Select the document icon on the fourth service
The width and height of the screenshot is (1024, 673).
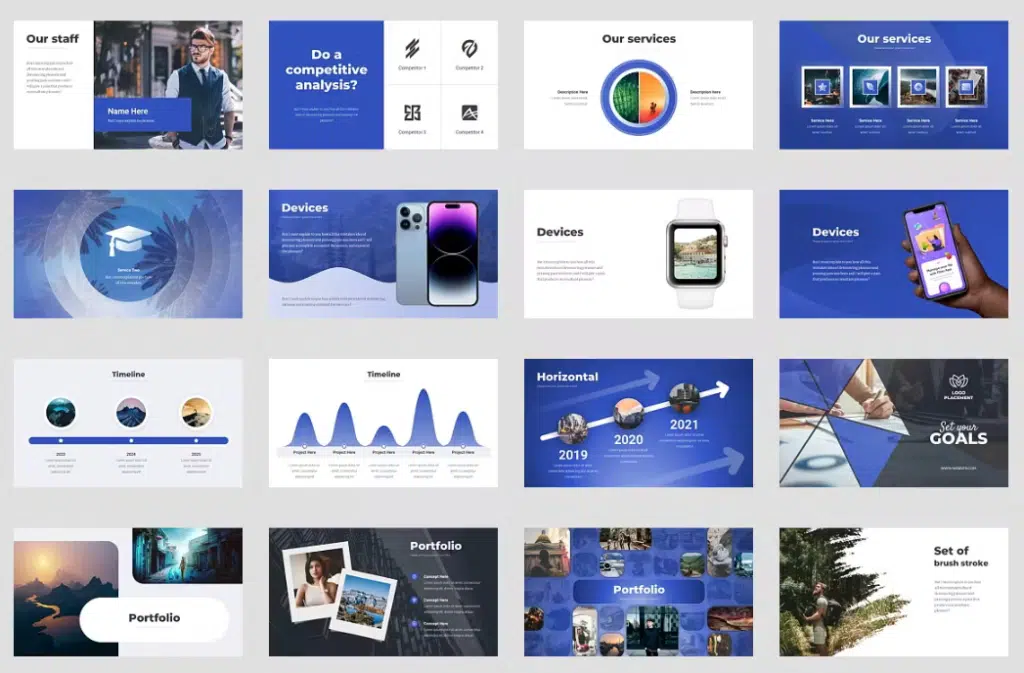click(966, 87)
